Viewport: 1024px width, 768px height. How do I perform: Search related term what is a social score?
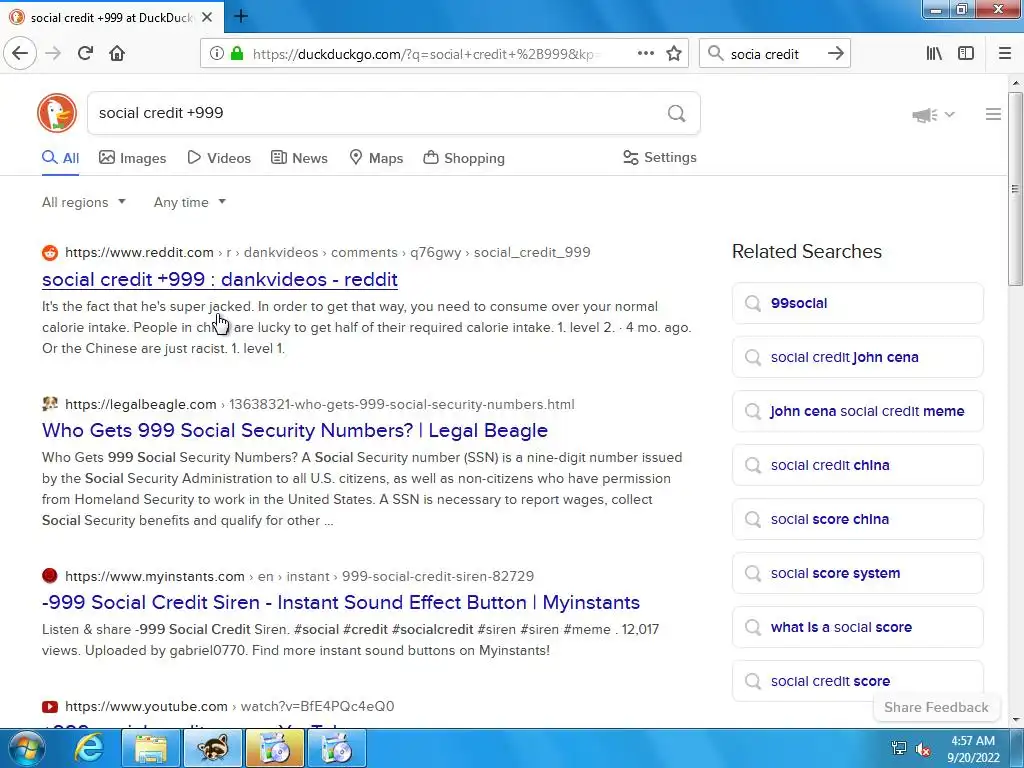point(857,628)
